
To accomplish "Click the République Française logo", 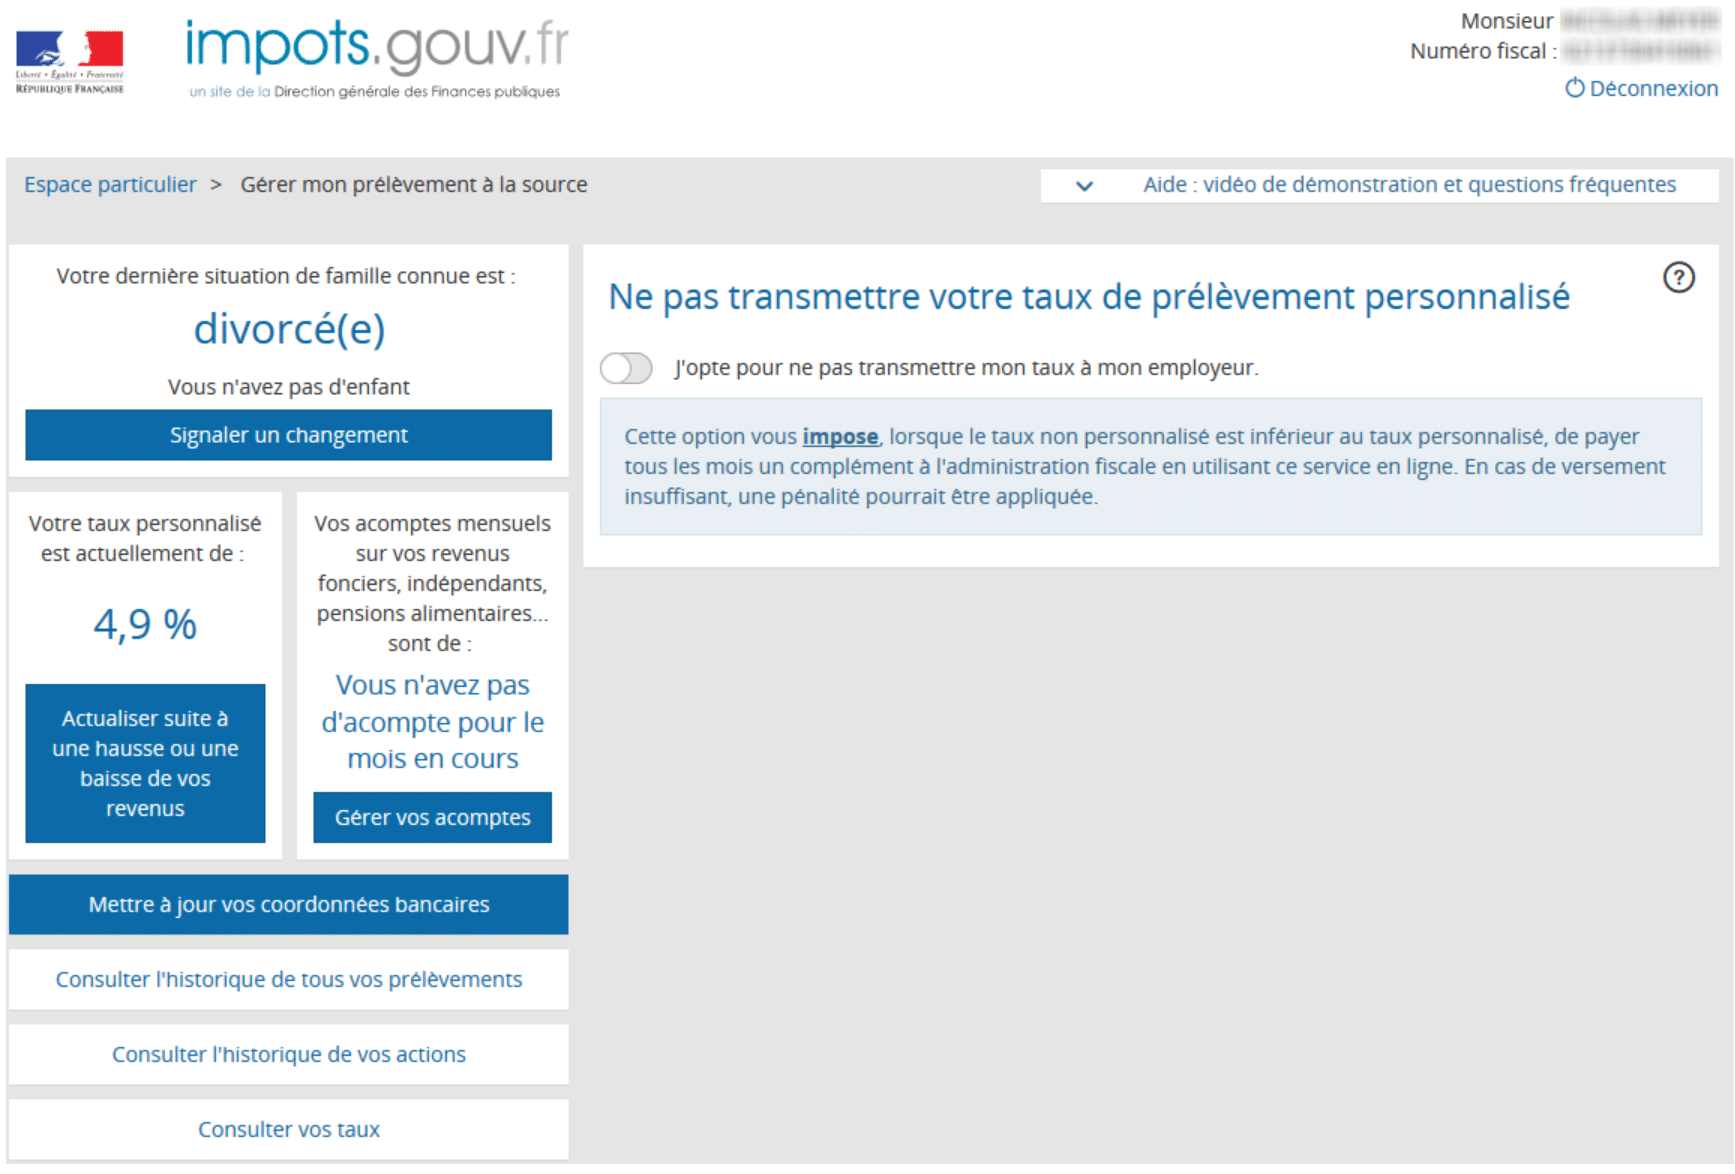I will pyautogui.click(x=70, y=62).
